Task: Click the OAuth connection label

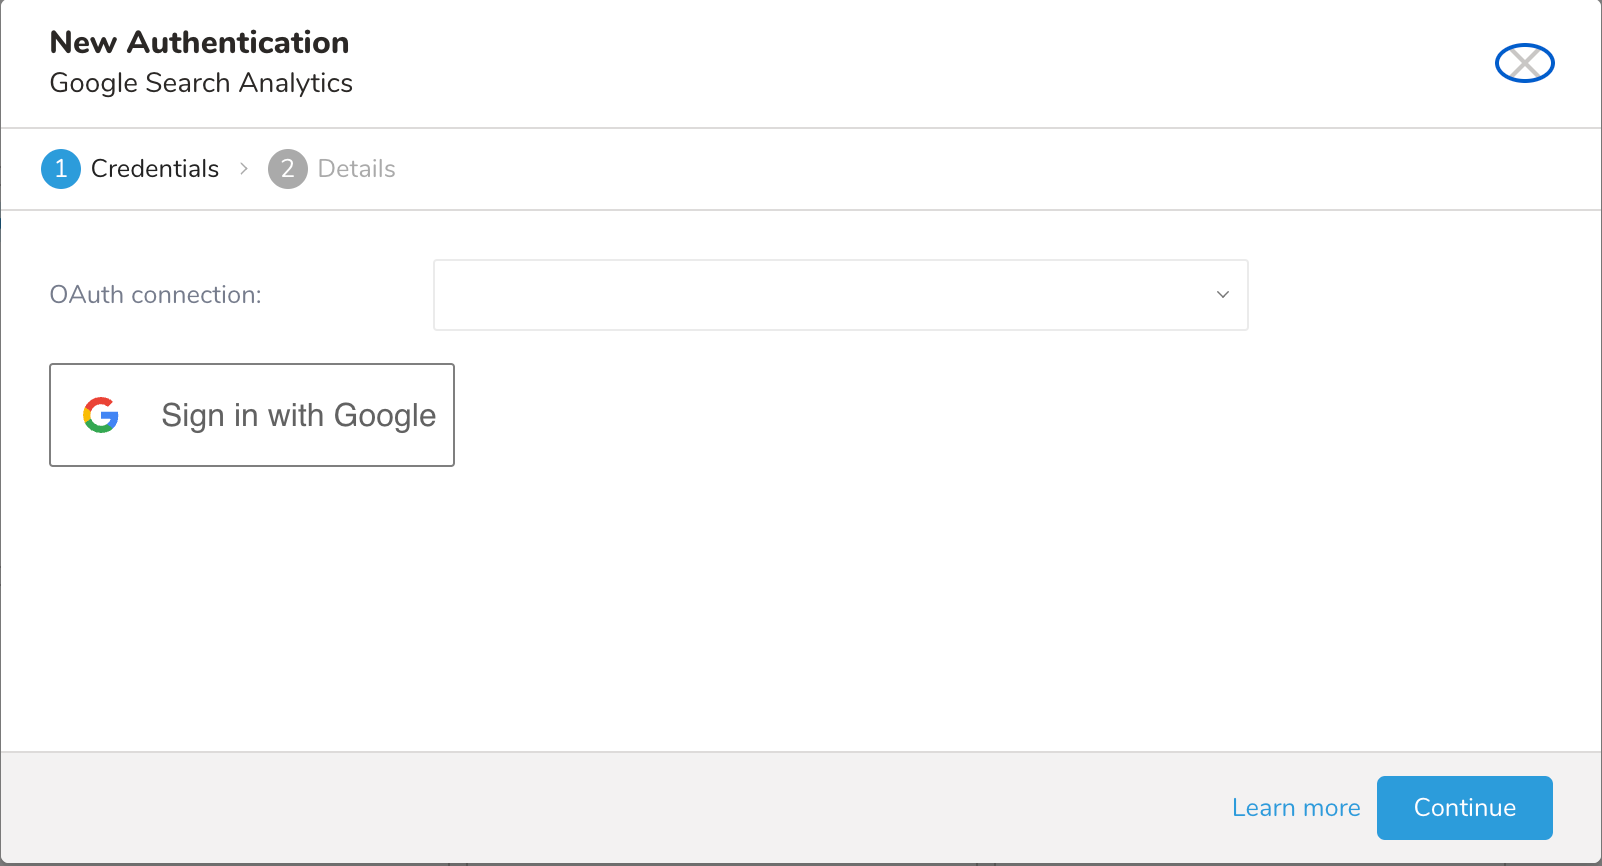Action: [155, 295]
